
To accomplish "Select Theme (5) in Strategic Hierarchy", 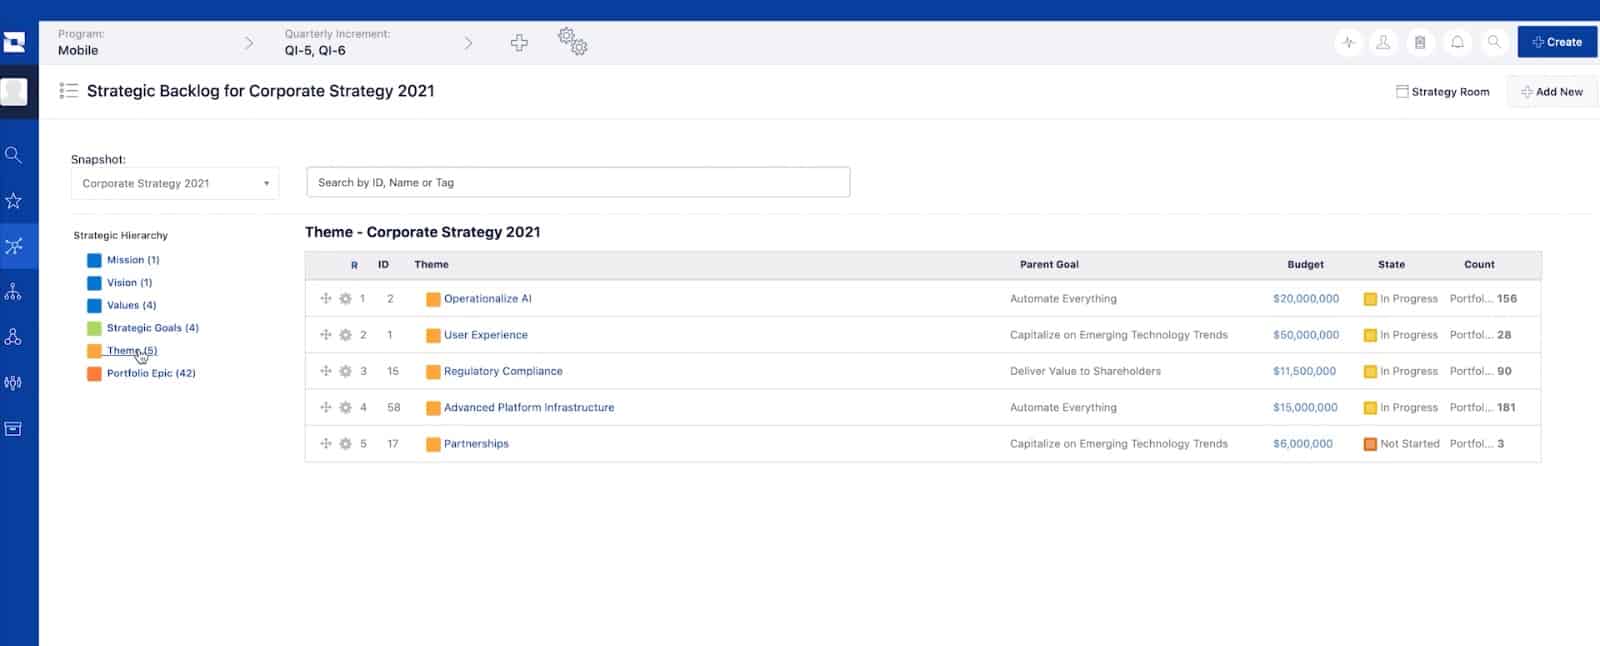I will (132, 351).
